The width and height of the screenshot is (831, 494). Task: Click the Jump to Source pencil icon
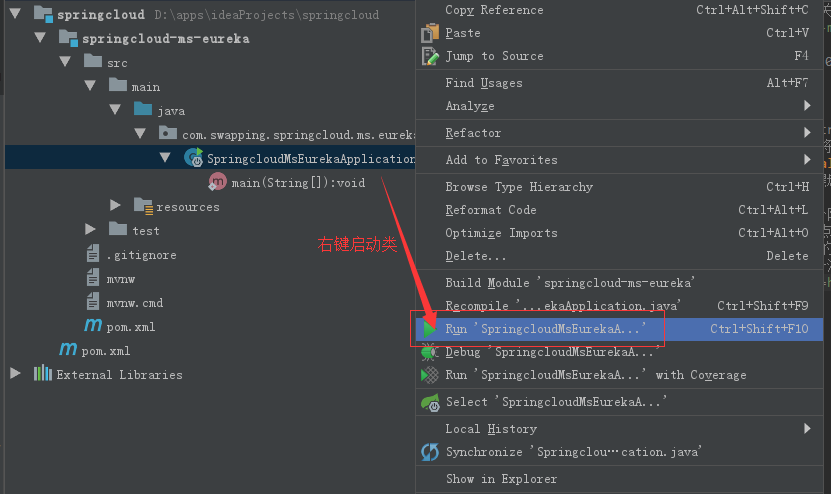pos(430,56)
